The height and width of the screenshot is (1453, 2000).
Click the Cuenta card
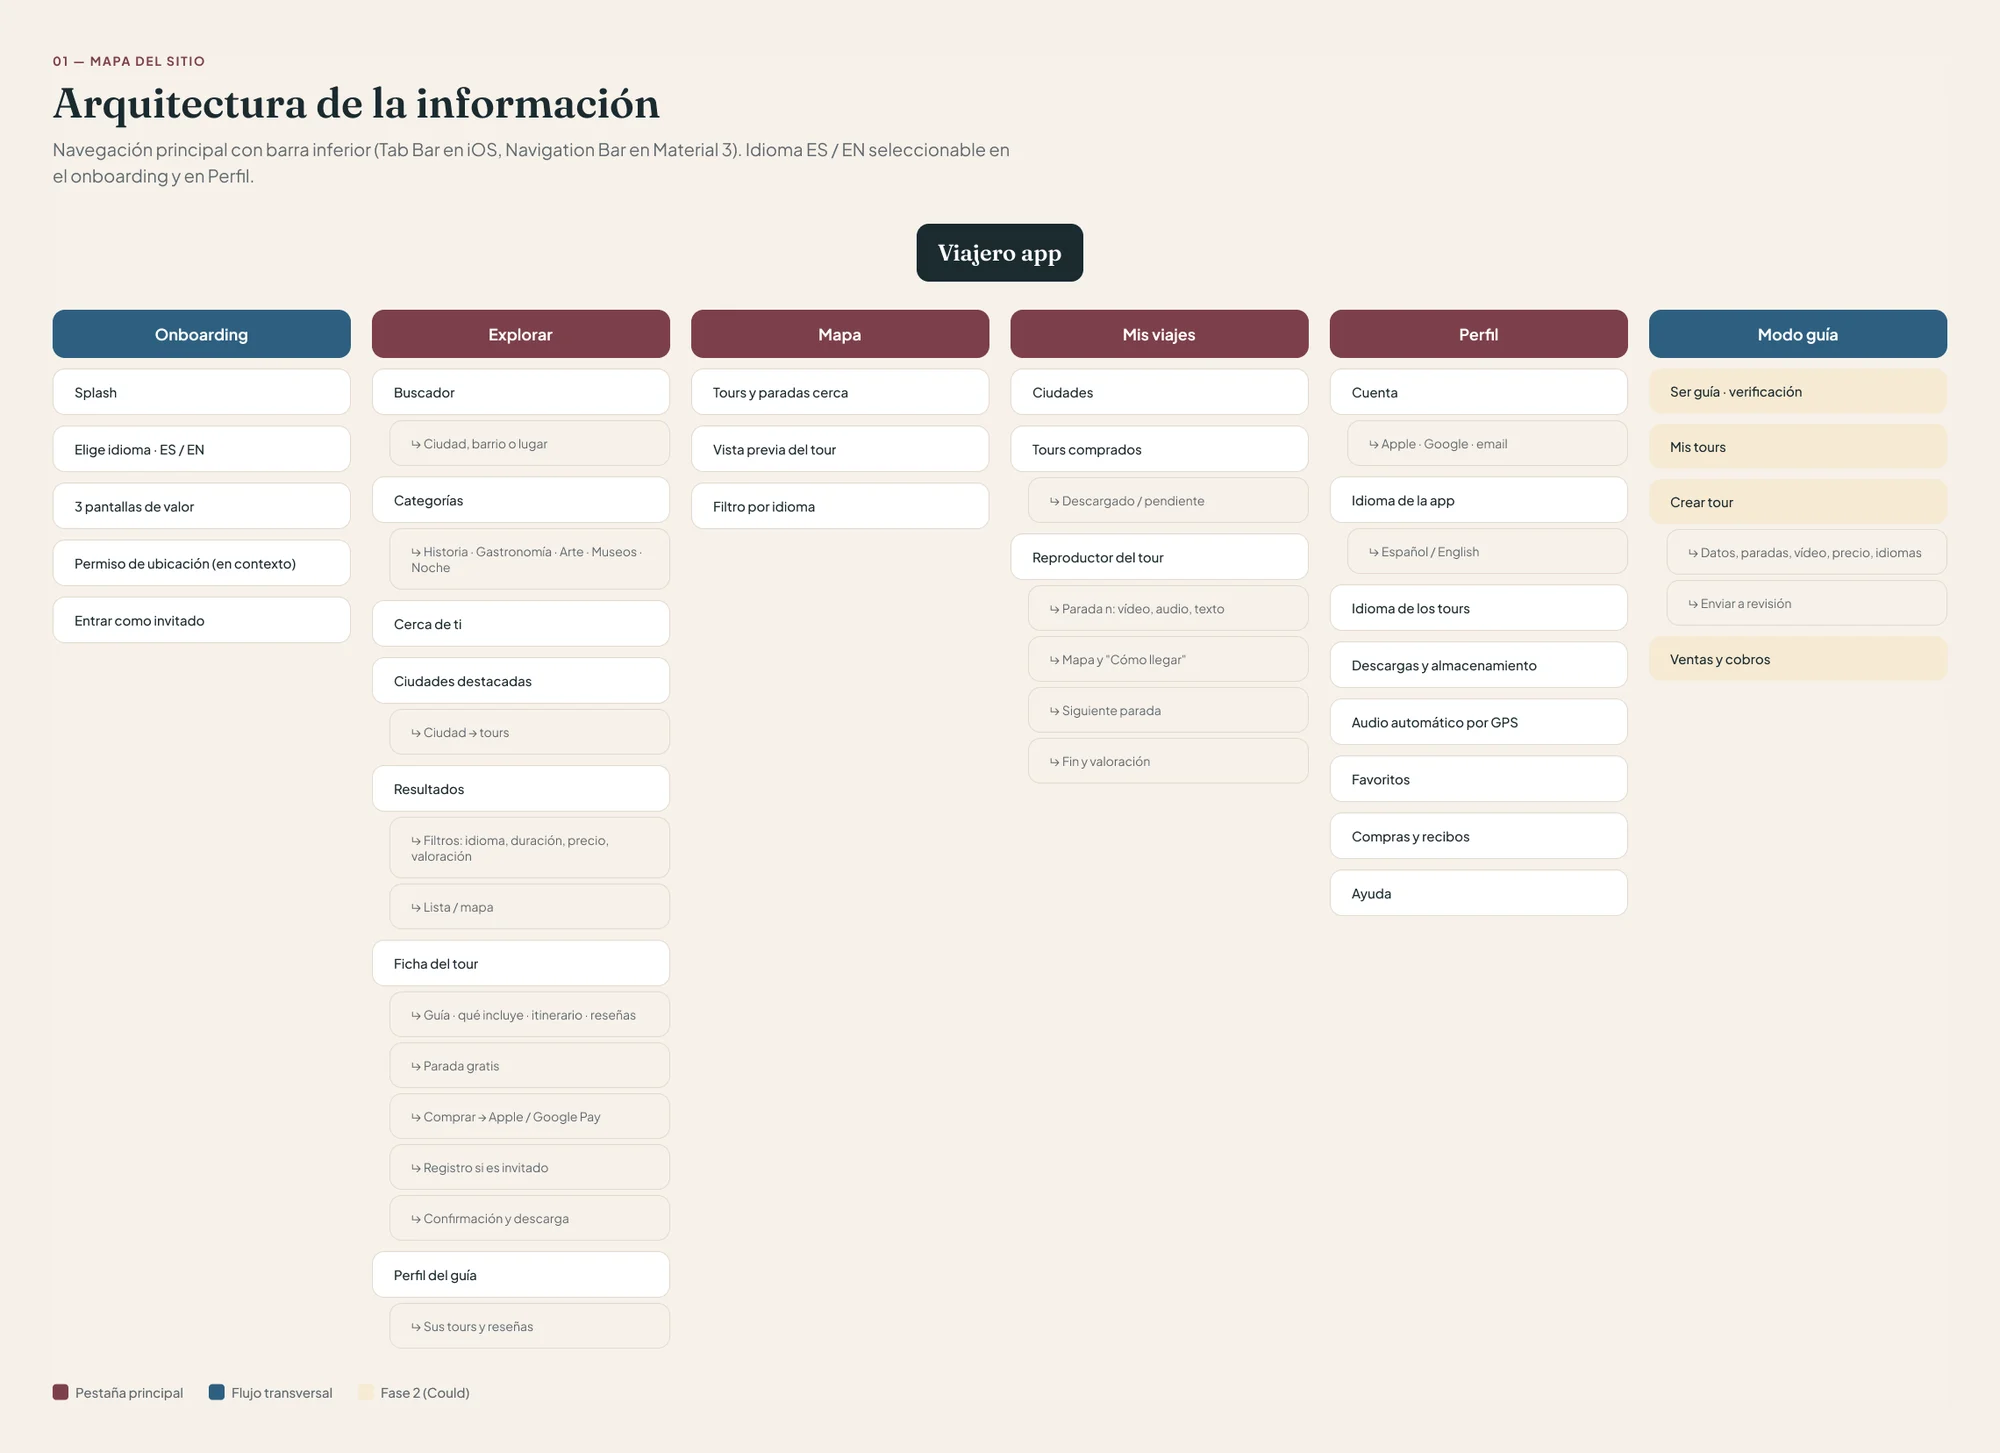coord(1478,392)
